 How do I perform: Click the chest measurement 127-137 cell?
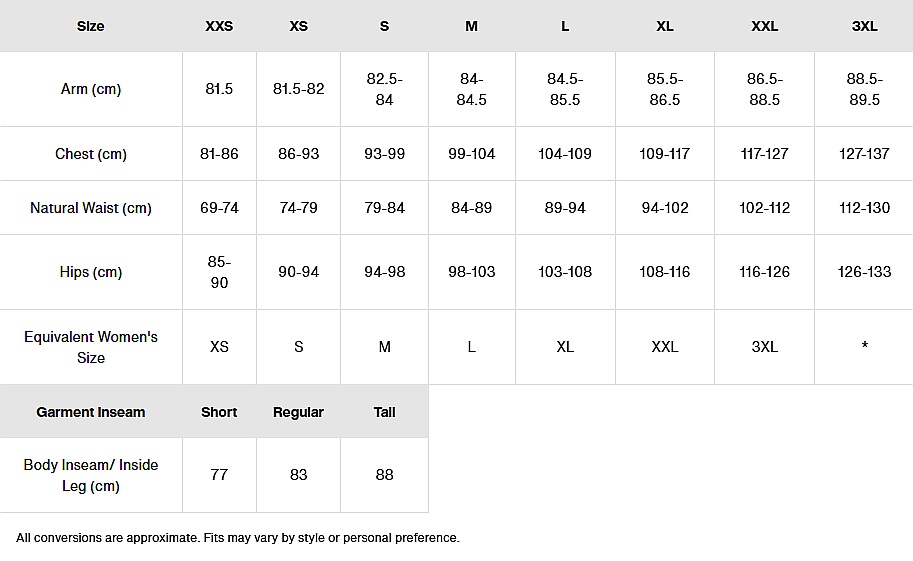[x=864, y=154]
